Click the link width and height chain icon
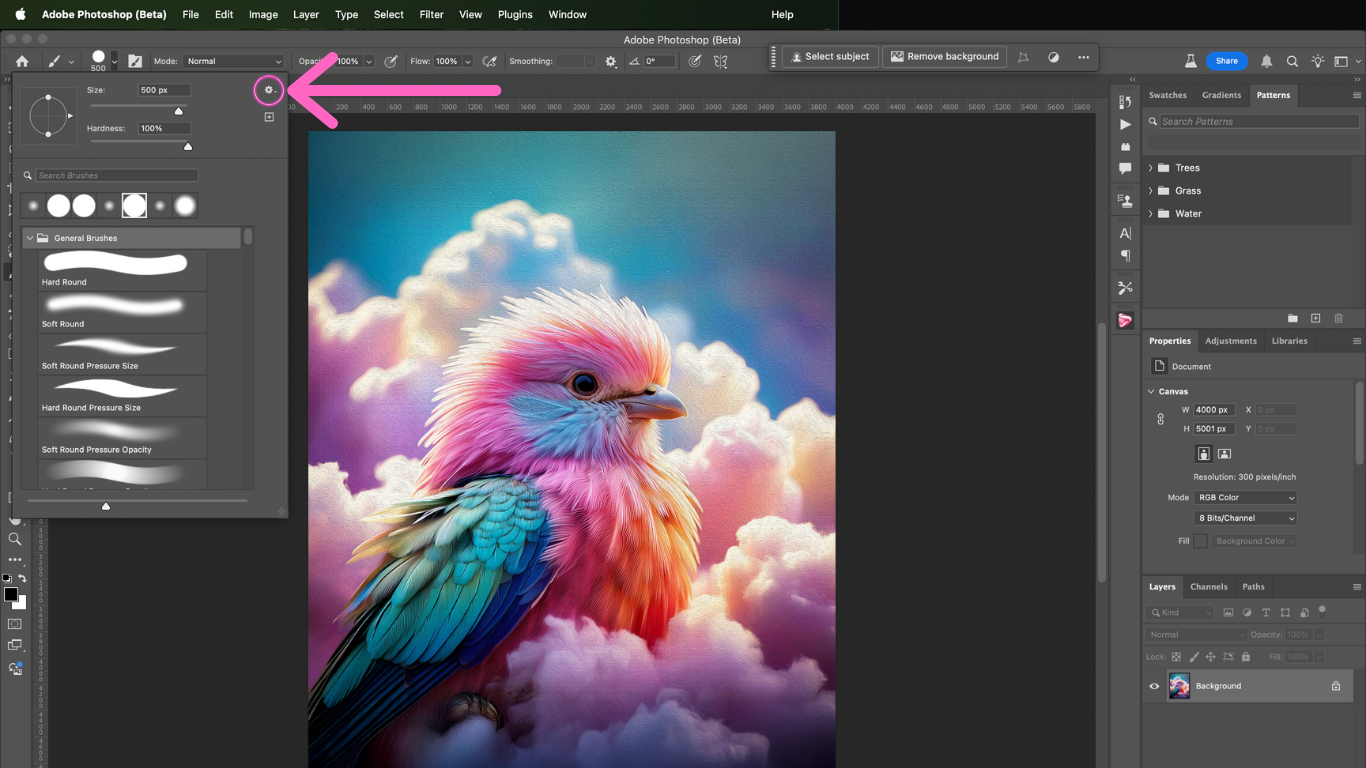Viewport: 1366px width, 768px height. coord(1160,419)
